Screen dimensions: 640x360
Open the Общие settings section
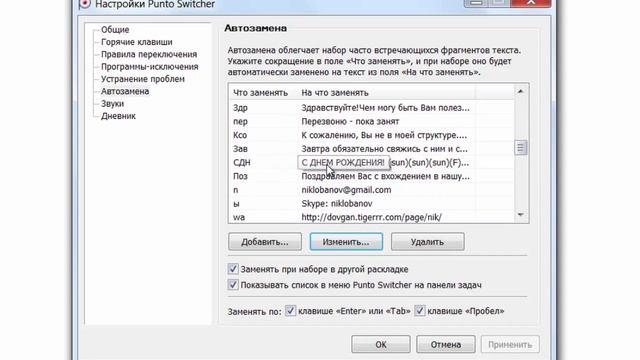(x=115, y=30)
